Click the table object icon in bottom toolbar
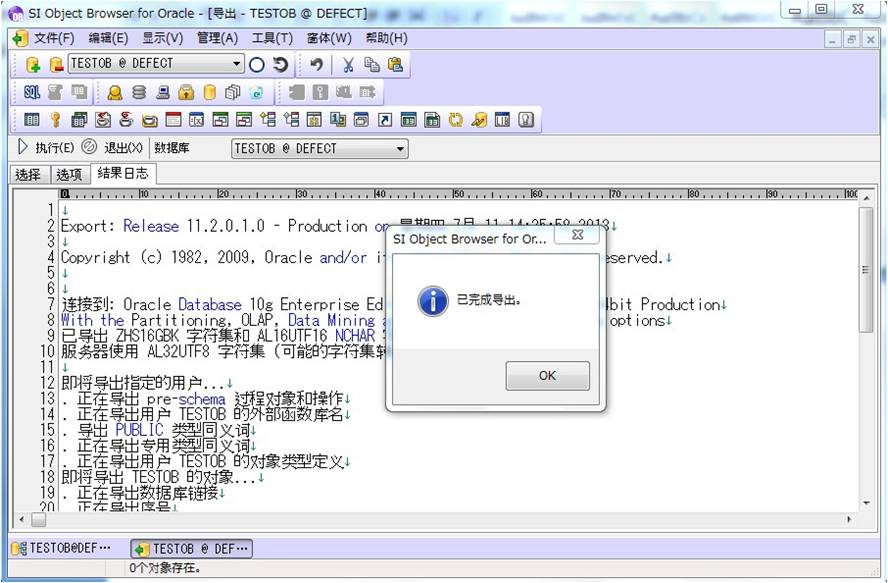The width and height of the screenshot is (888, 583). 32,120
